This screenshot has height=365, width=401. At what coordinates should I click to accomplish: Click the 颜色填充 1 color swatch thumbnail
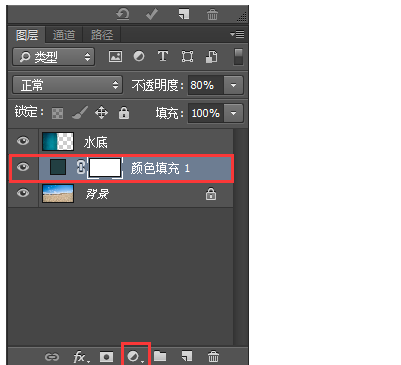pyautogui.click(x=58, y=167)
